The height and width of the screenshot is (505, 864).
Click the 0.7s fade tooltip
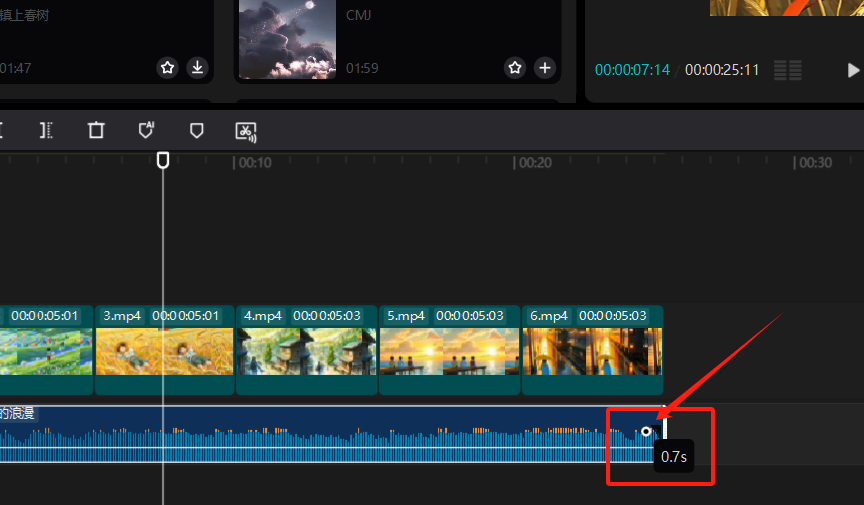click(x=673, y=456)
